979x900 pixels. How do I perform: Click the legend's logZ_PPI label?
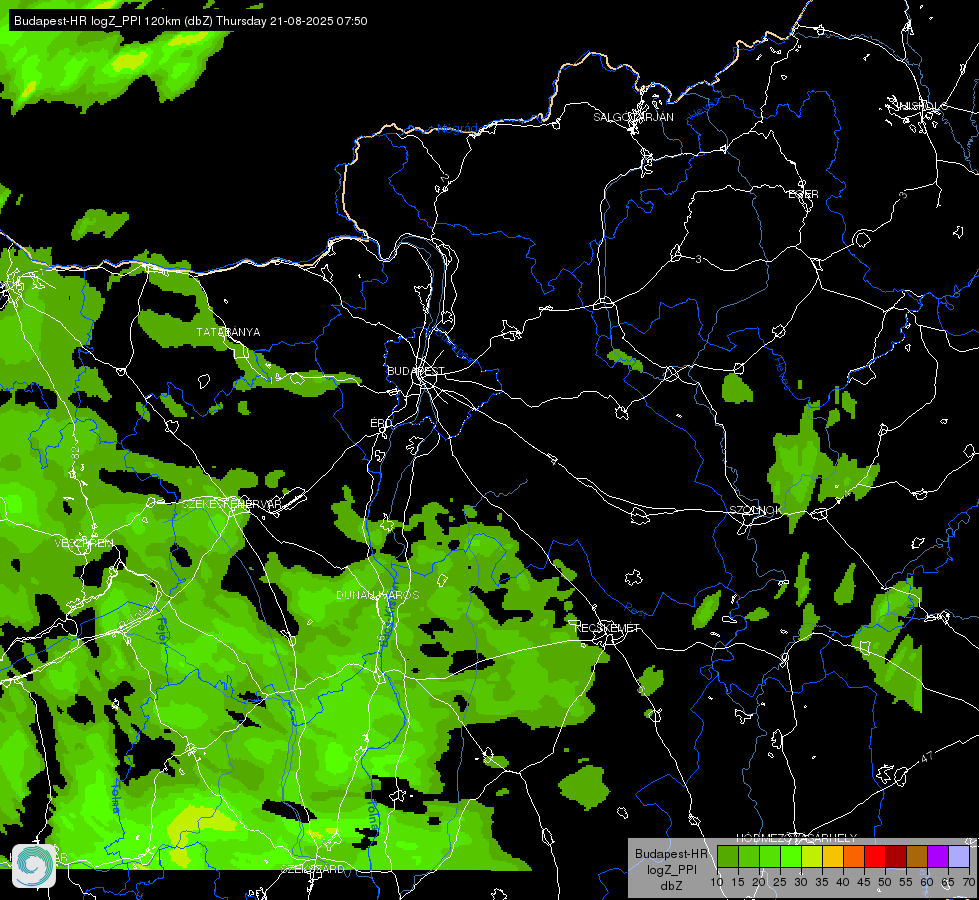pyautogui.click(x=671, y=869)
